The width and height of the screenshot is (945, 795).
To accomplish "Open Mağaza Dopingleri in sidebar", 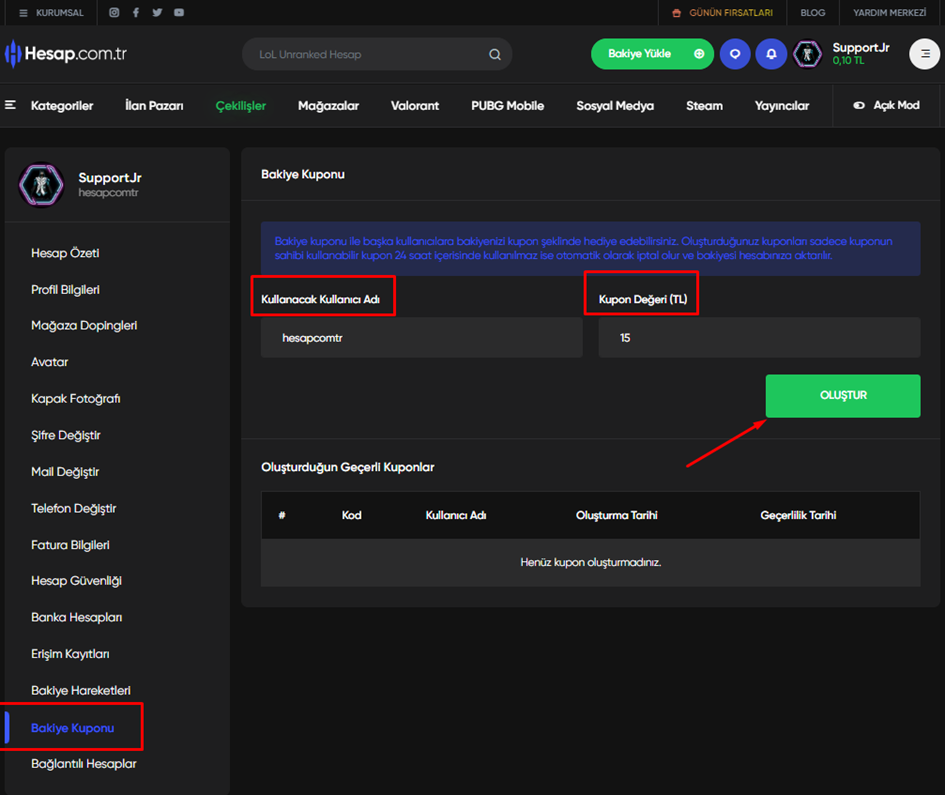I will click(84, 325).
